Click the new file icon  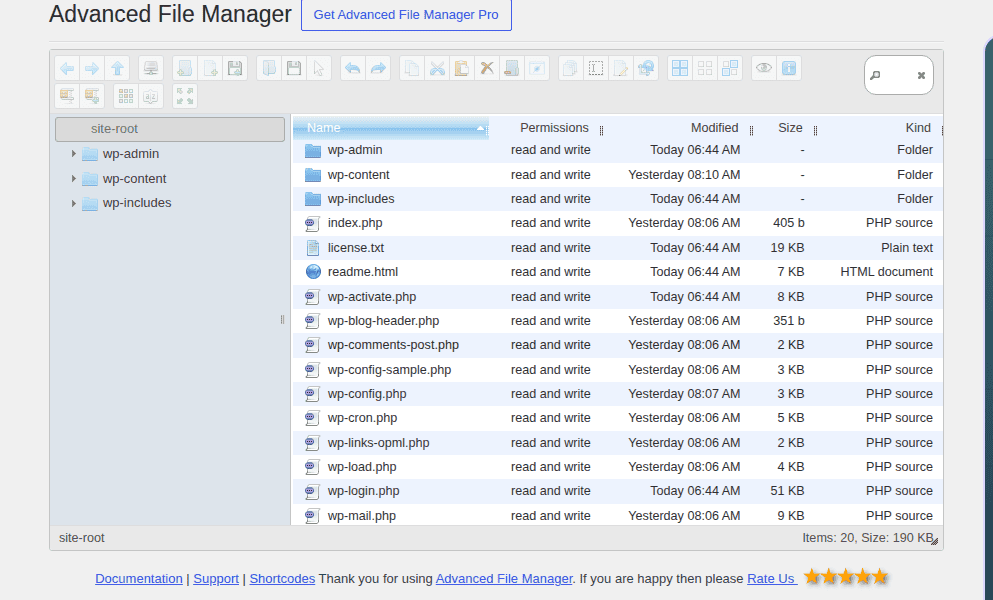coord(210,68)
